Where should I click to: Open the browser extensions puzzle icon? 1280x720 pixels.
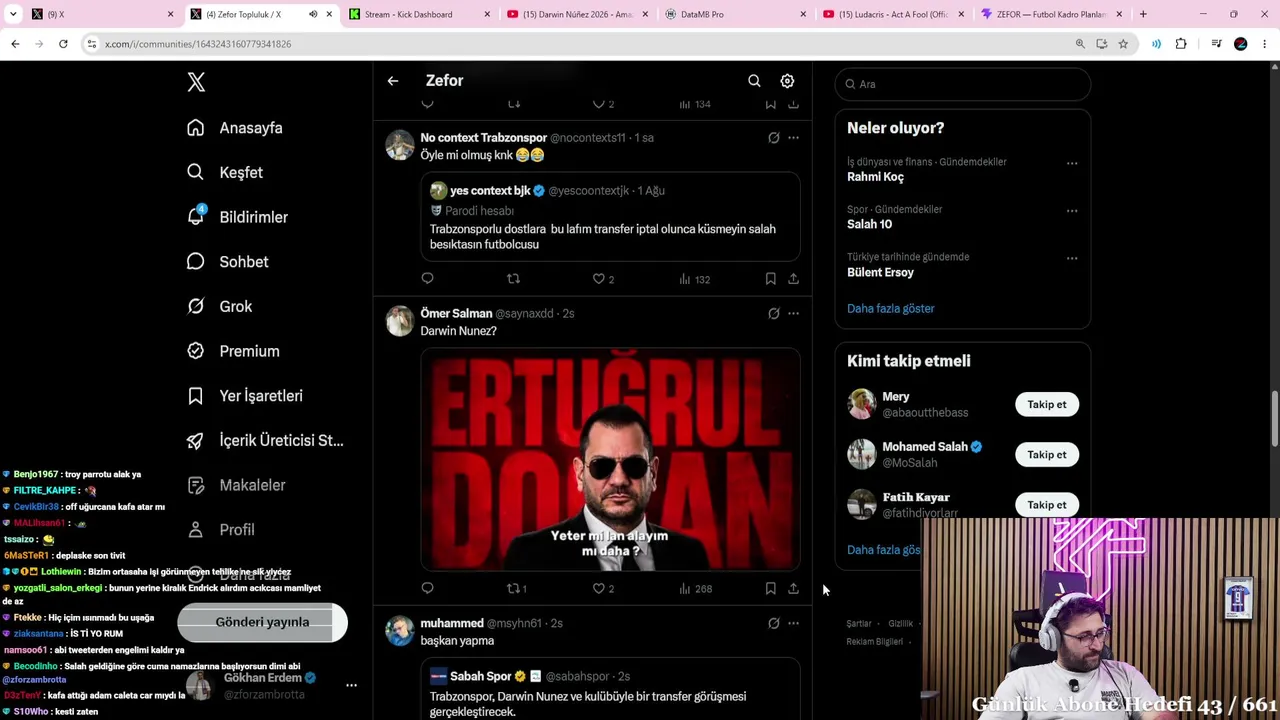[x=1181, y=44]
